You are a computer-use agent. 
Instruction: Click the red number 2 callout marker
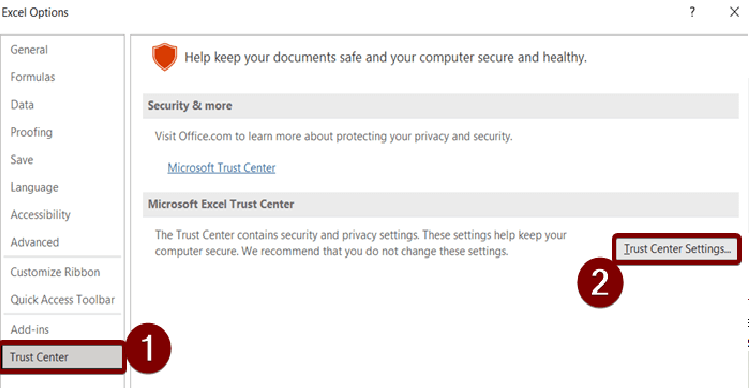(600, 284)
